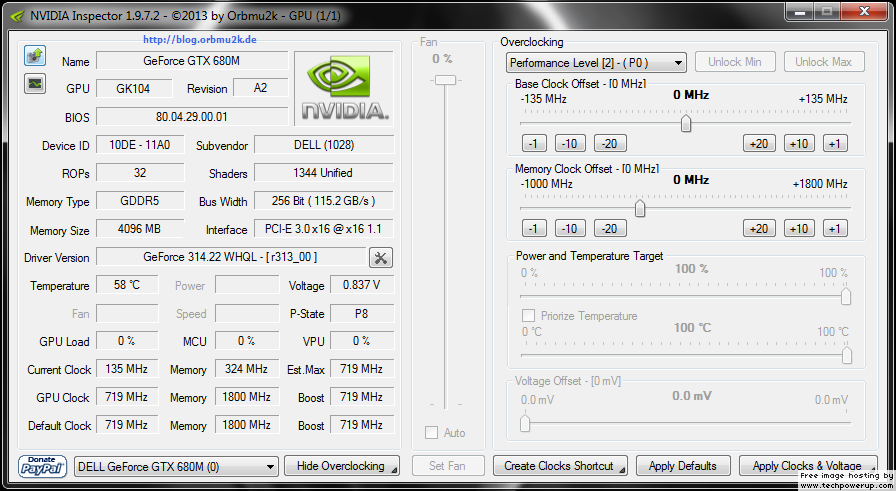Toggle the Auto fan checkbox
Screen dimensions: 896x491
pos(431,433)
